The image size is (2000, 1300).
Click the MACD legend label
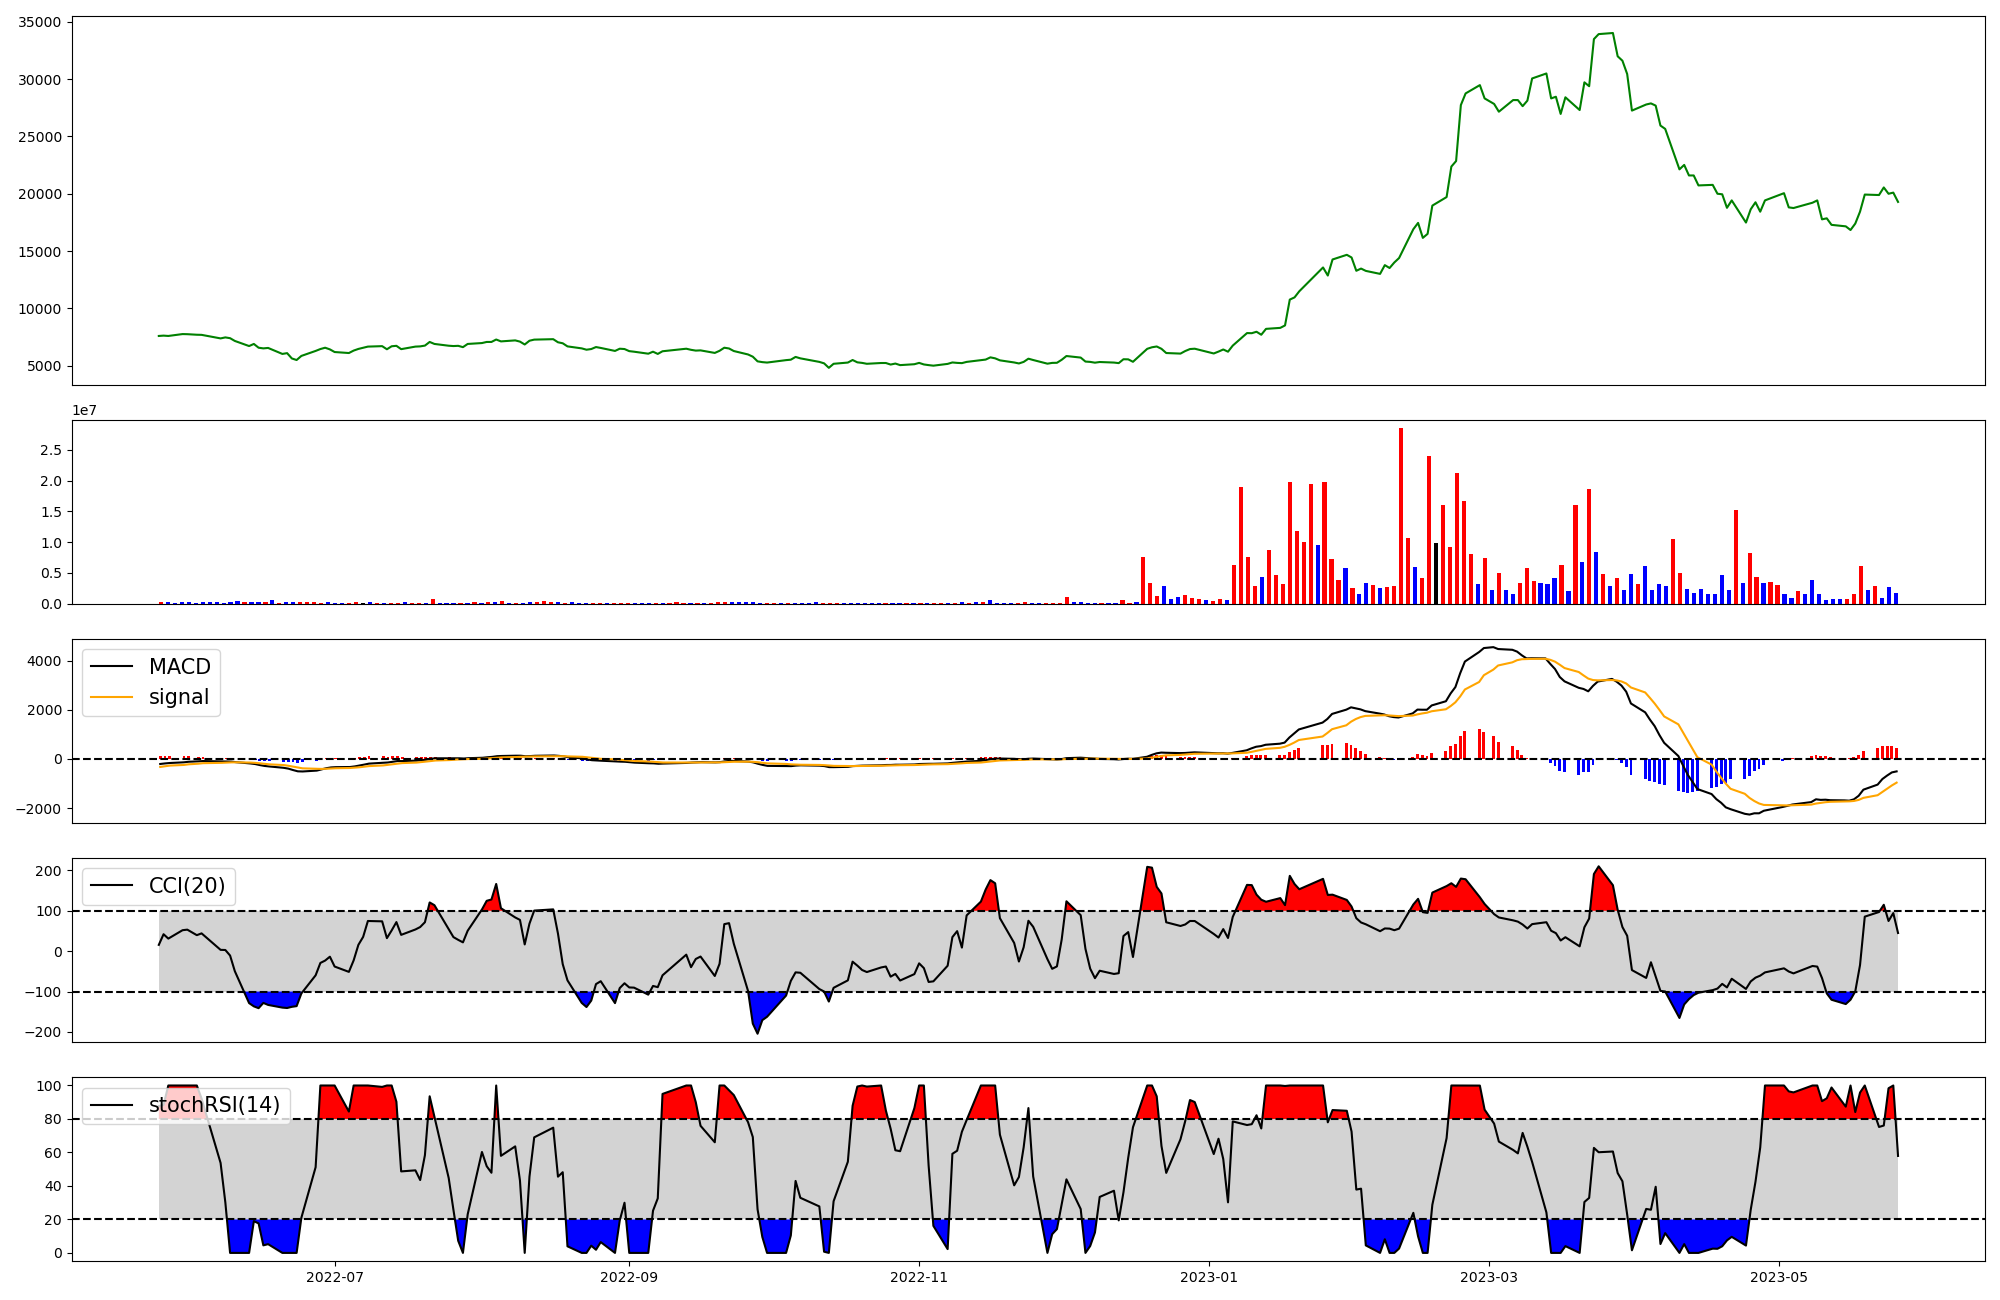(x=179, y=667)
